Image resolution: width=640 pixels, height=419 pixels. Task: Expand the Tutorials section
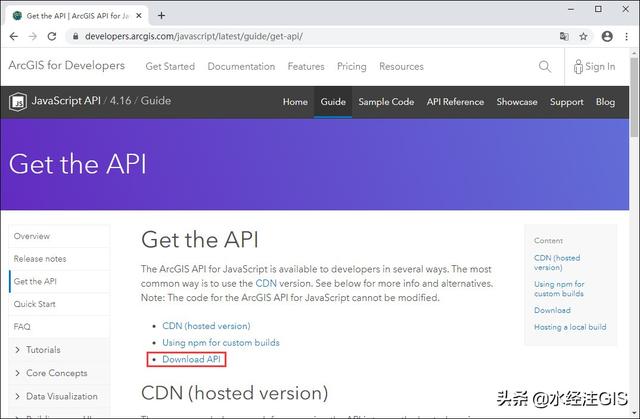click(17, 350)
